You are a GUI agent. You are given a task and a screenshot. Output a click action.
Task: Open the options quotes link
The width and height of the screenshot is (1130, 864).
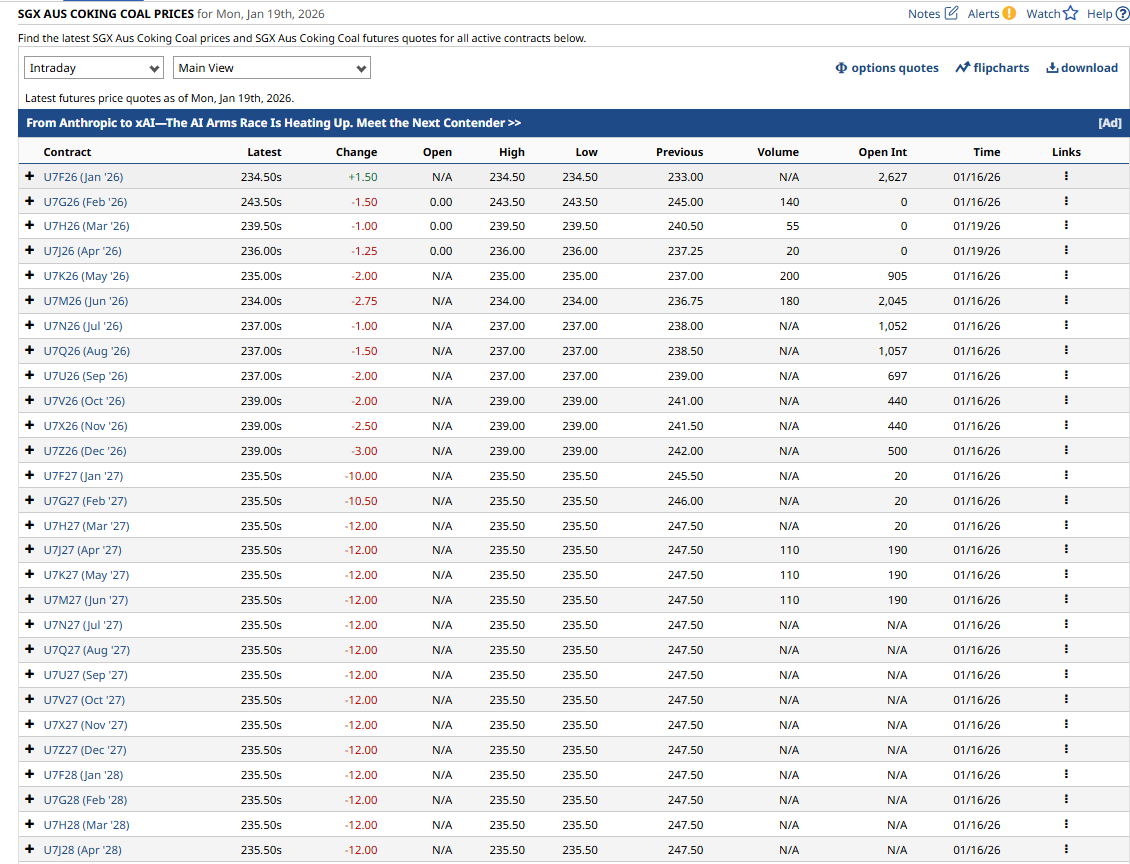pos(887,68)
